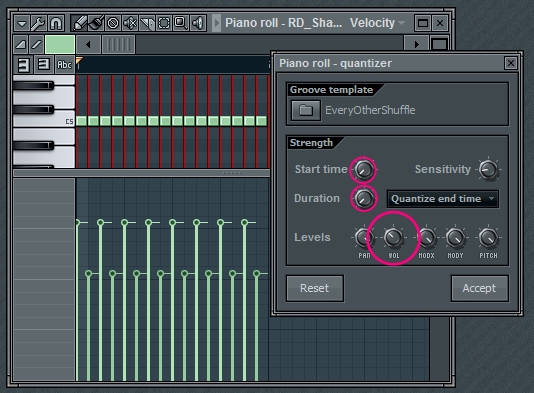Open the piano roll options menu arrow
This screenshot has width=534, height=393.
[22, 23]
